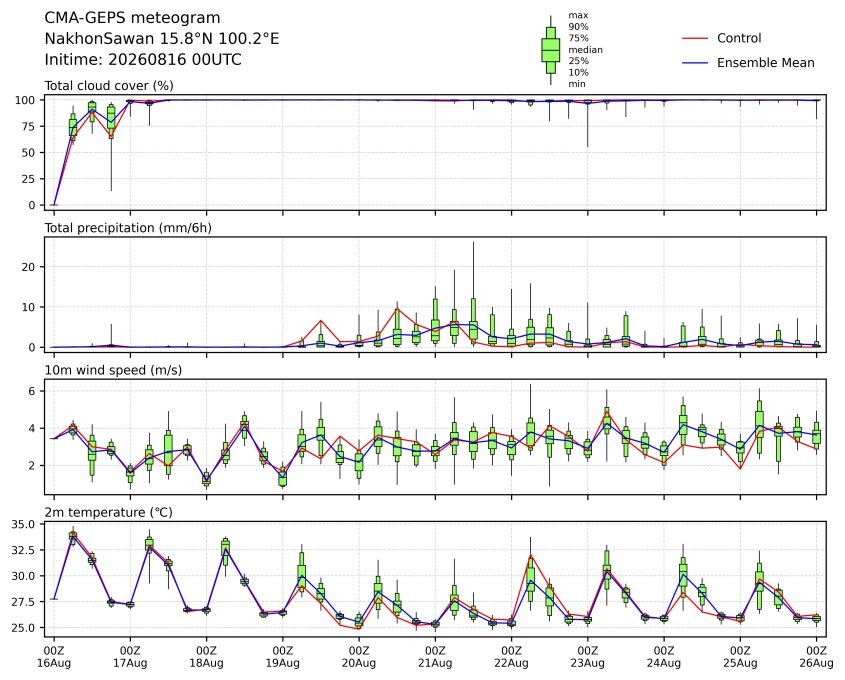The height and width of the screenshot is (680, 845).
Task: Click the '10m wind speed (m/s)' panel title
Action: tap(113, 370)
